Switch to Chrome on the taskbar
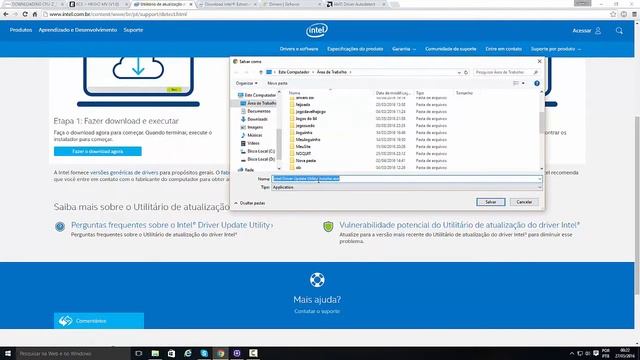Screen dimensions: 640x360 (220, 353)
